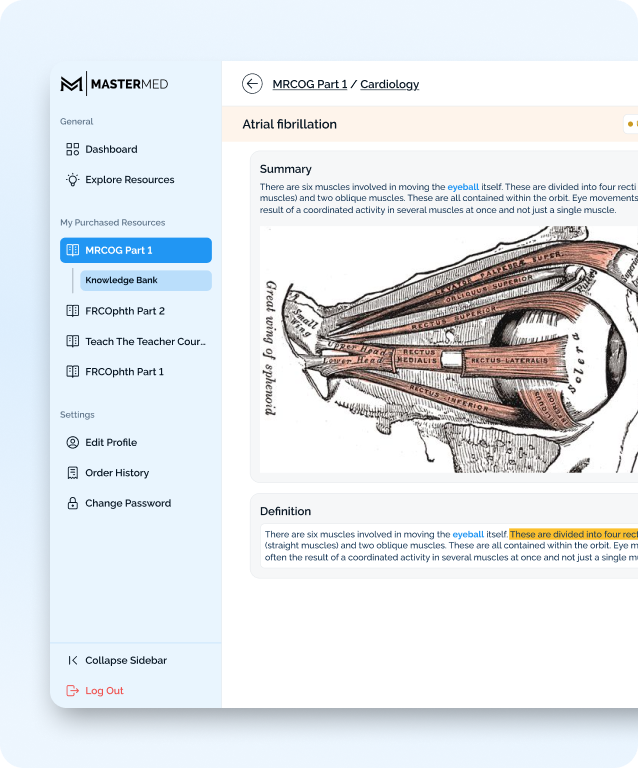Open the Teach The Teacher Course resource
638x768 pixels.
[x=145, y=341]
